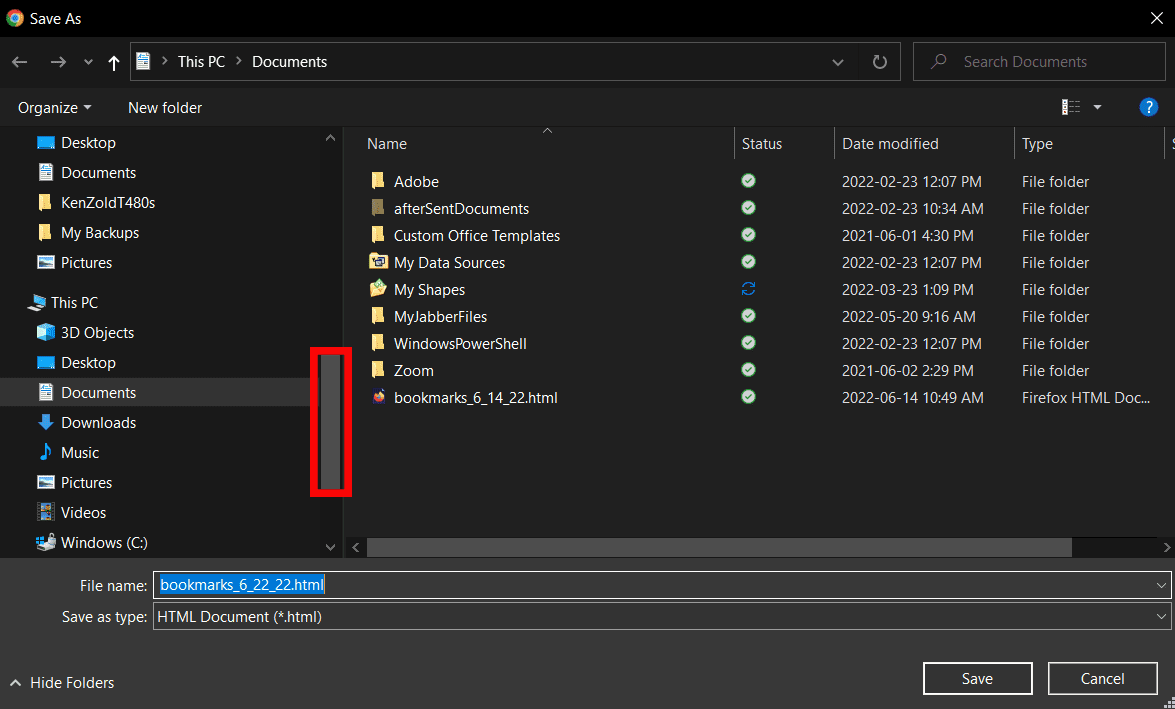This screenshot has width=1175, height=709.
Task: Select the Custom Office Templates folder name
Action: (477, 236)
